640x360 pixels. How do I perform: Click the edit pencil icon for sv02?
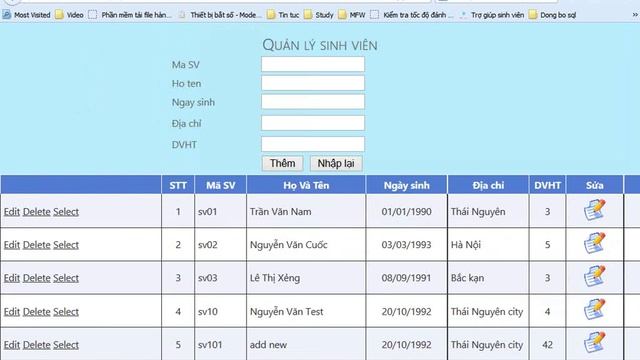595,243
